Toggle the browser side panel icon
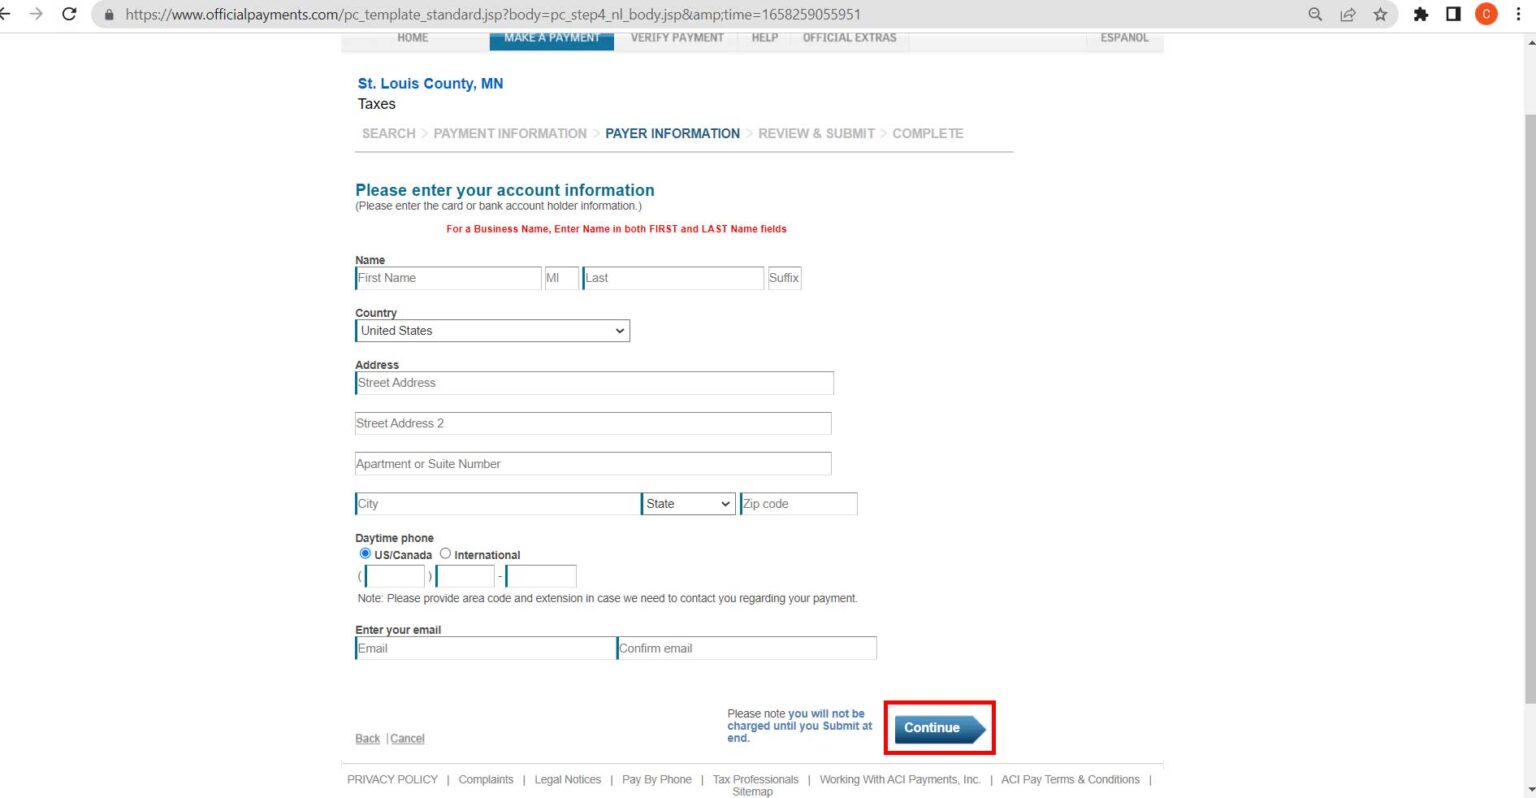 (x=1453, y=14)
